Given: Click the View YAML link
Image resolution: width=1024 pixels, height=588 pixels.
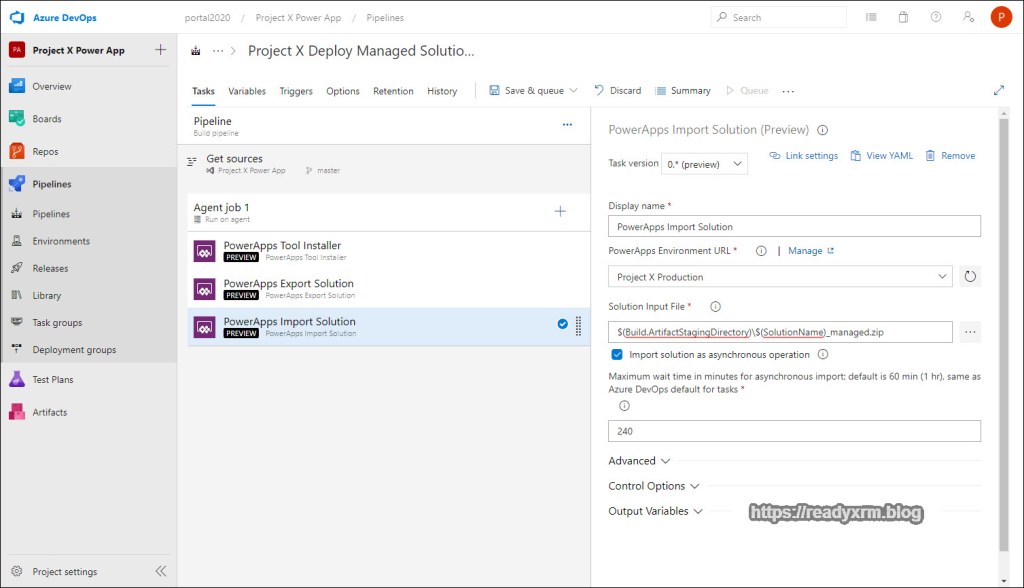Looking at the screenshot, I should (881, 156).
